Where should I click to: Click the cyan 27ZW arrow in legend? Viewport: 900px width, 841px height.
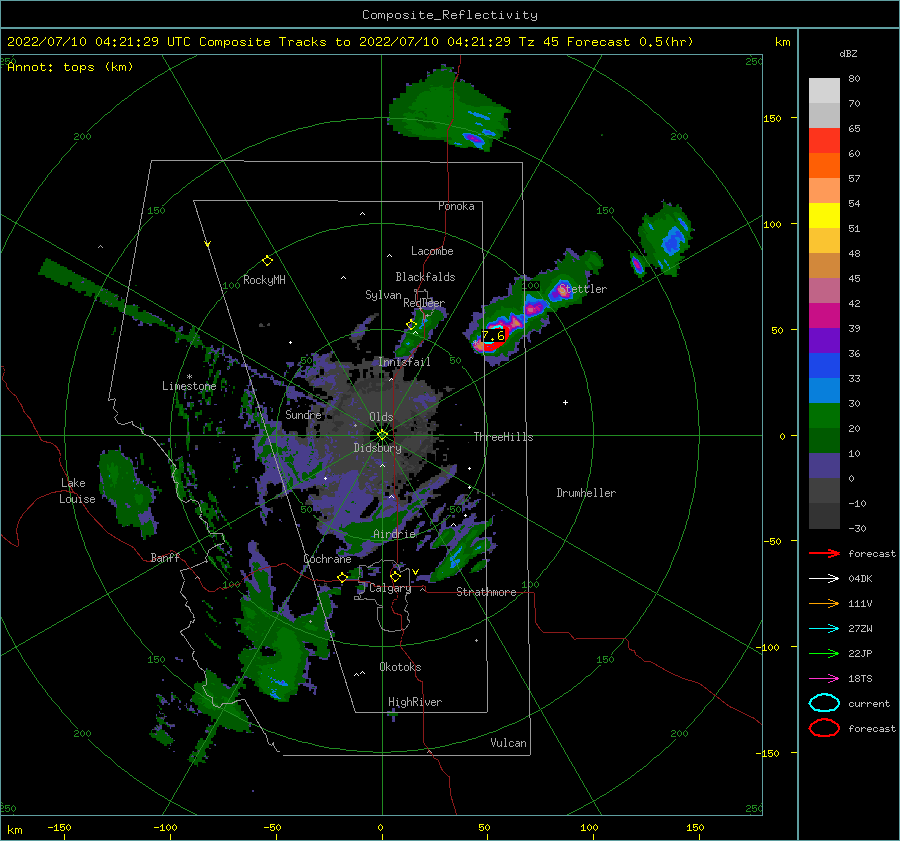click(x=824, y=629)
